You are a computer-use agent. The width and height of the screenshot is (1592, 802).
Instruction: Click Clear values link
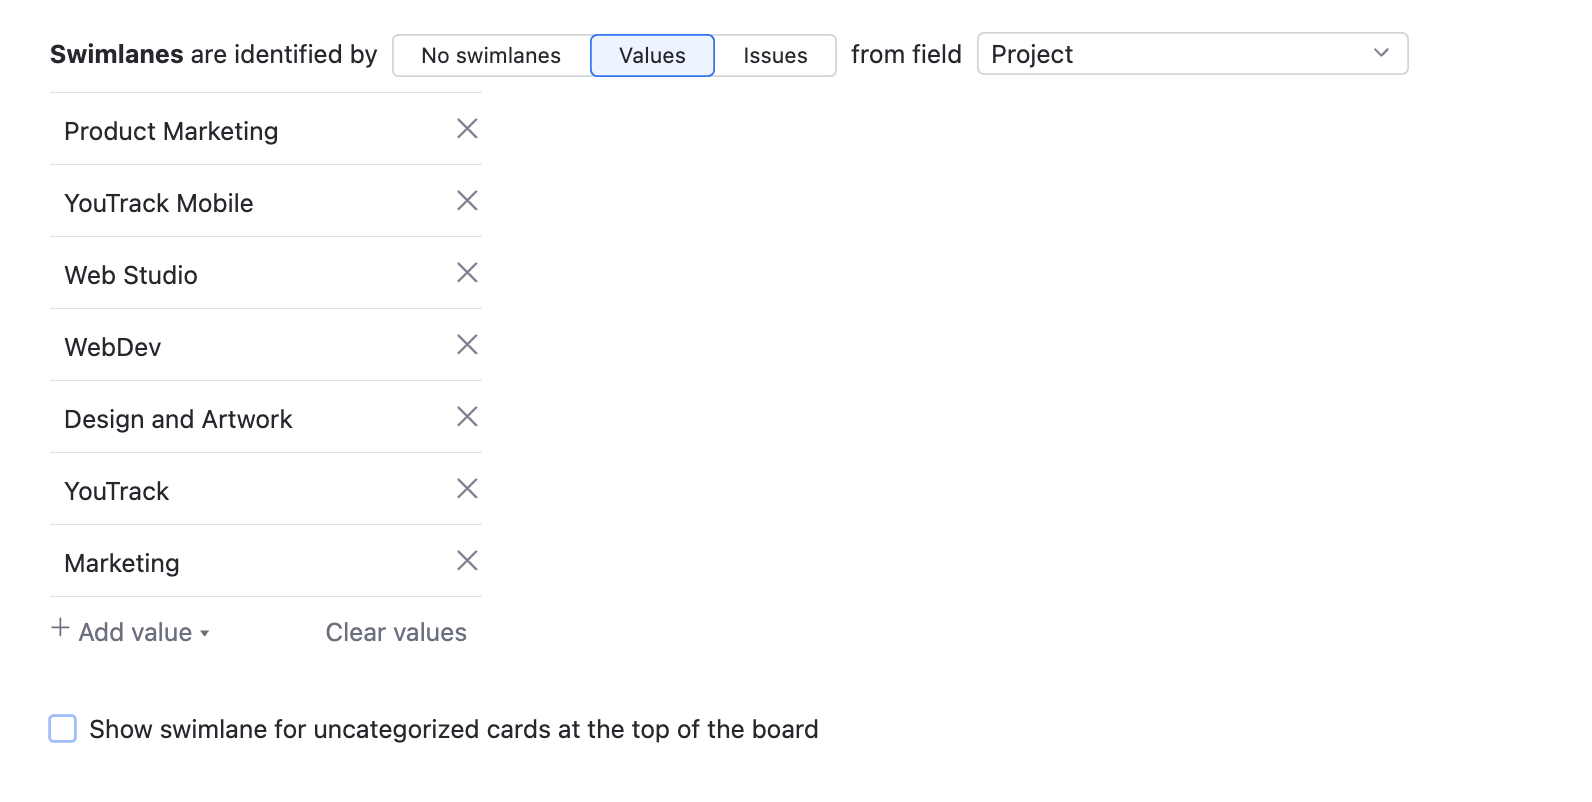396,633
